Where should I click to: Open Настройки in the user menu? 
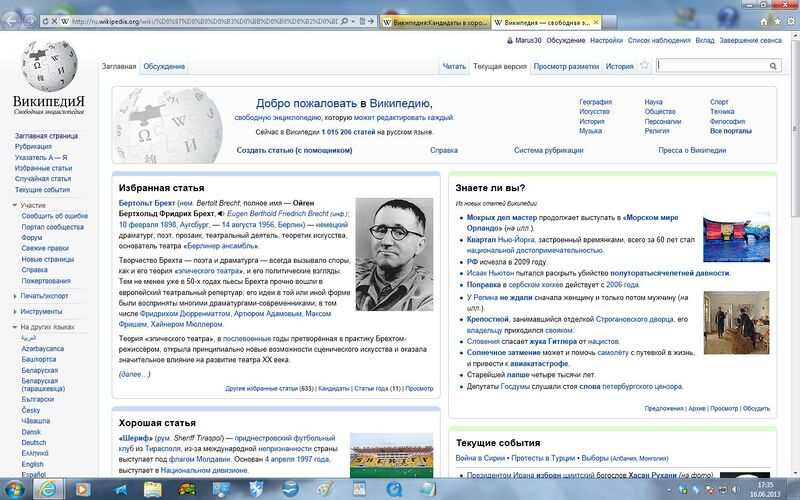pyautogui.click(x=606, y=40)
